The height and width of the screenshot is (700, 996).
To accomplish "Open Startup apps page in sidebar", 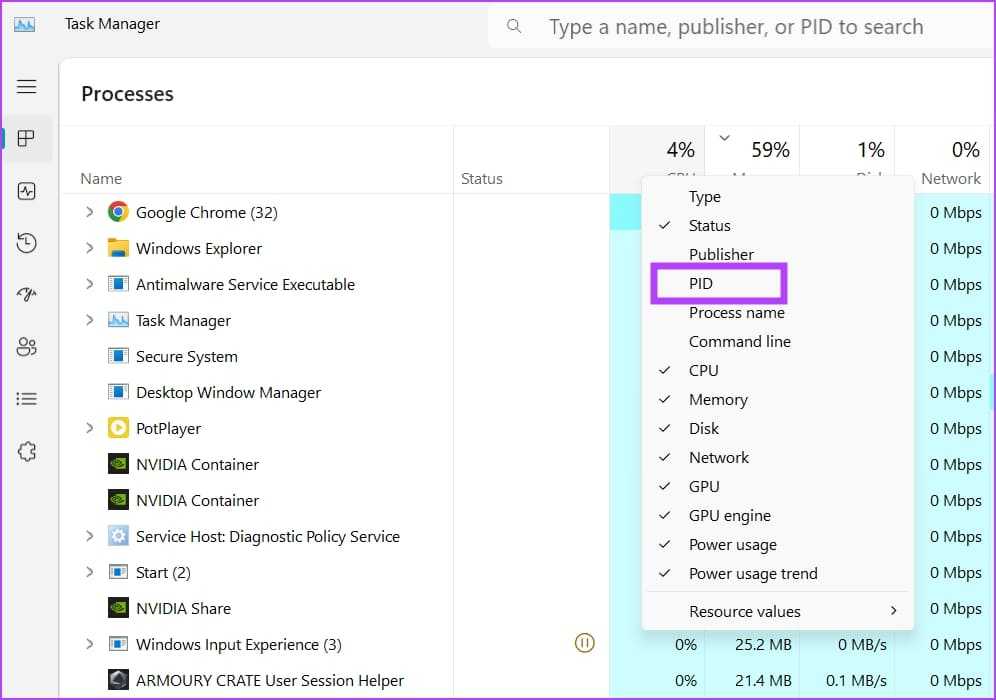I will click(x=27, y=295).
